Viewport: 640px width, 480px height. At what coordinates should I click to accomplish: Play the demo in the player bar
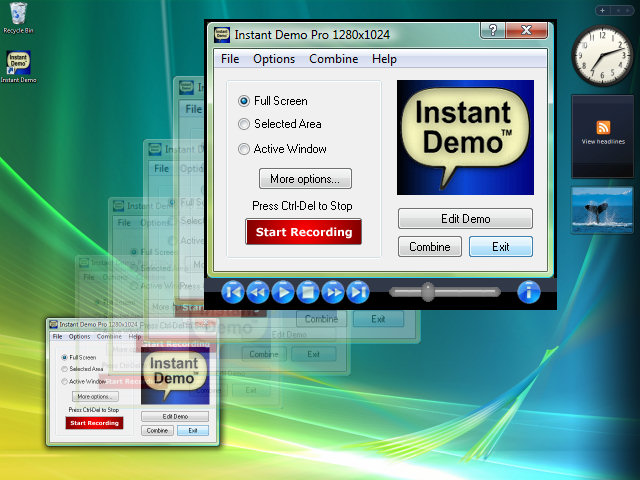[283, 292]
